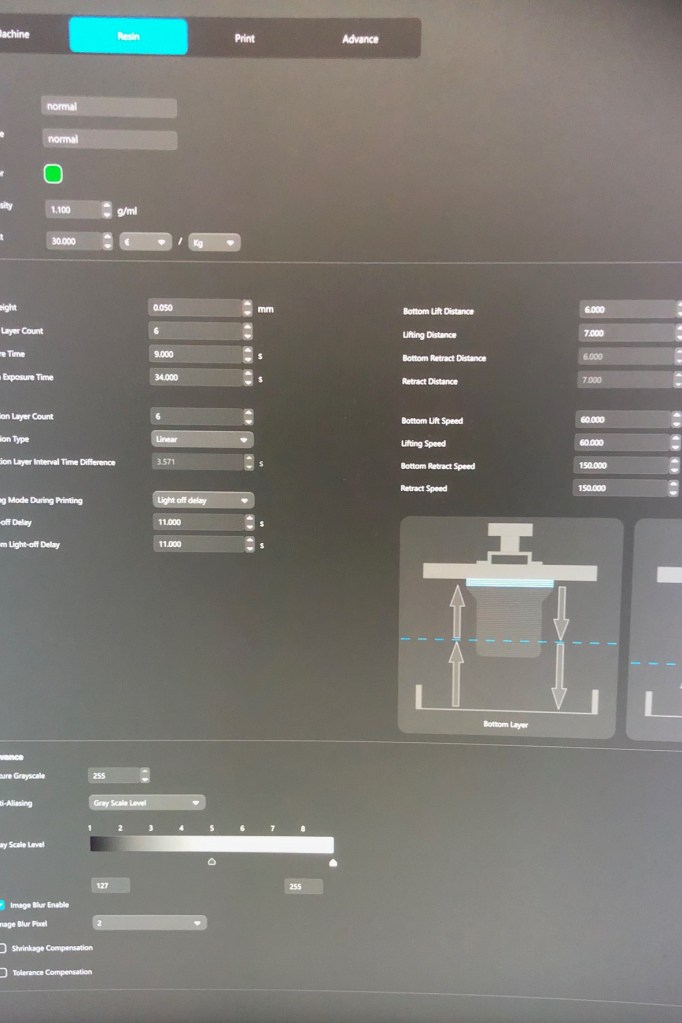
Task: Switch to the Print tab
Action: point(244,38)
